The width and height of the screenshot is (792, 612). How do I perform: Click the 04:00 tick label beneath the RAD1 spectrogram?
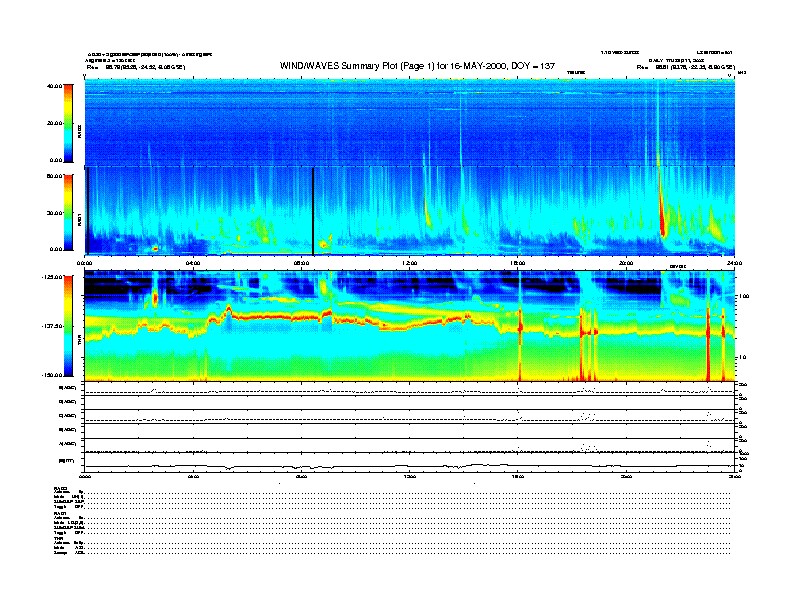tap(193, 263)
